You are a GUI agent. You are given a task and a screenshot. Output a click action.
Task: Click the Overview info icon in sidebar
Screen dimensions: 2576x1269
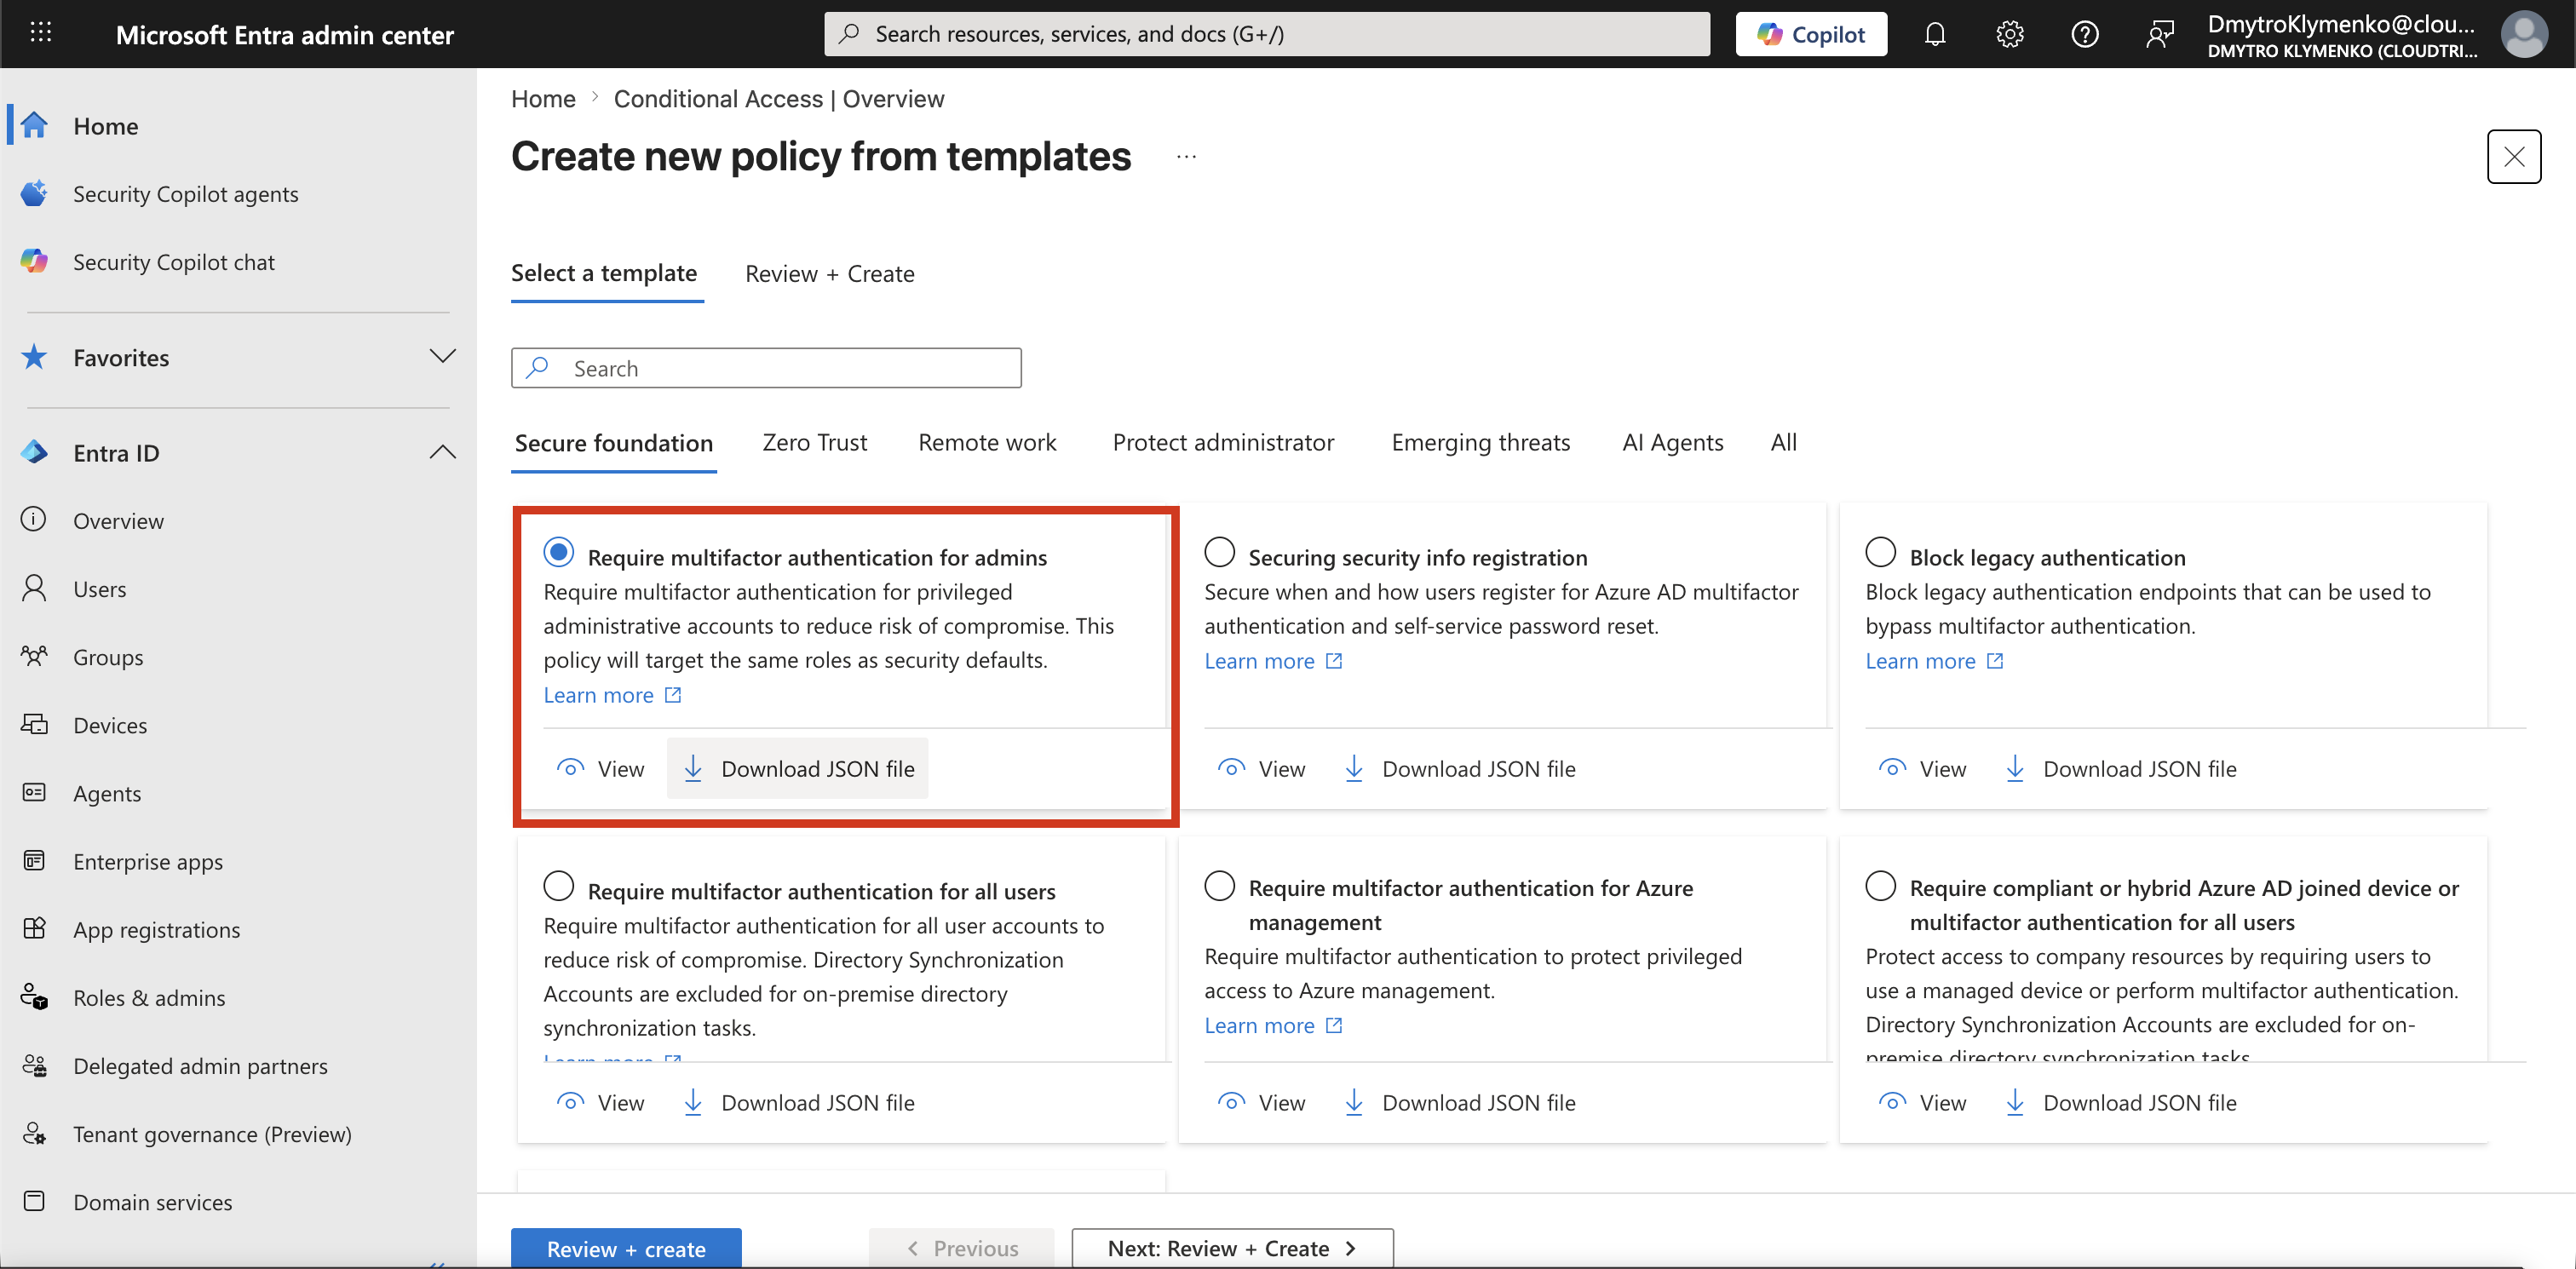click(x=34, y=520)
